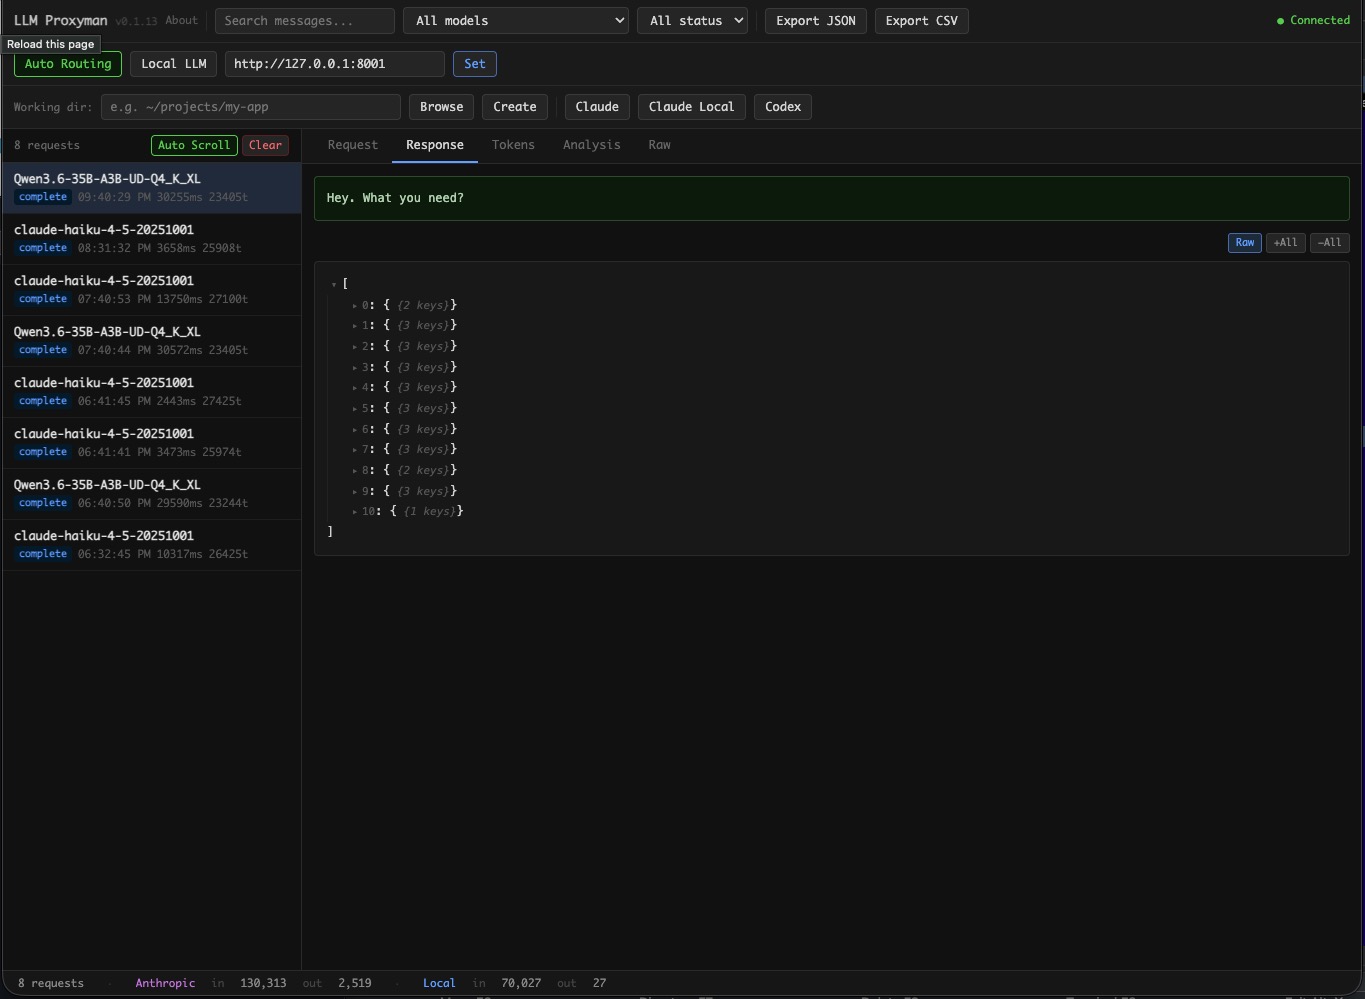The image size is (1365, 999).
Task: Click the 8 requests header count
Action: [x=47, y=146]
